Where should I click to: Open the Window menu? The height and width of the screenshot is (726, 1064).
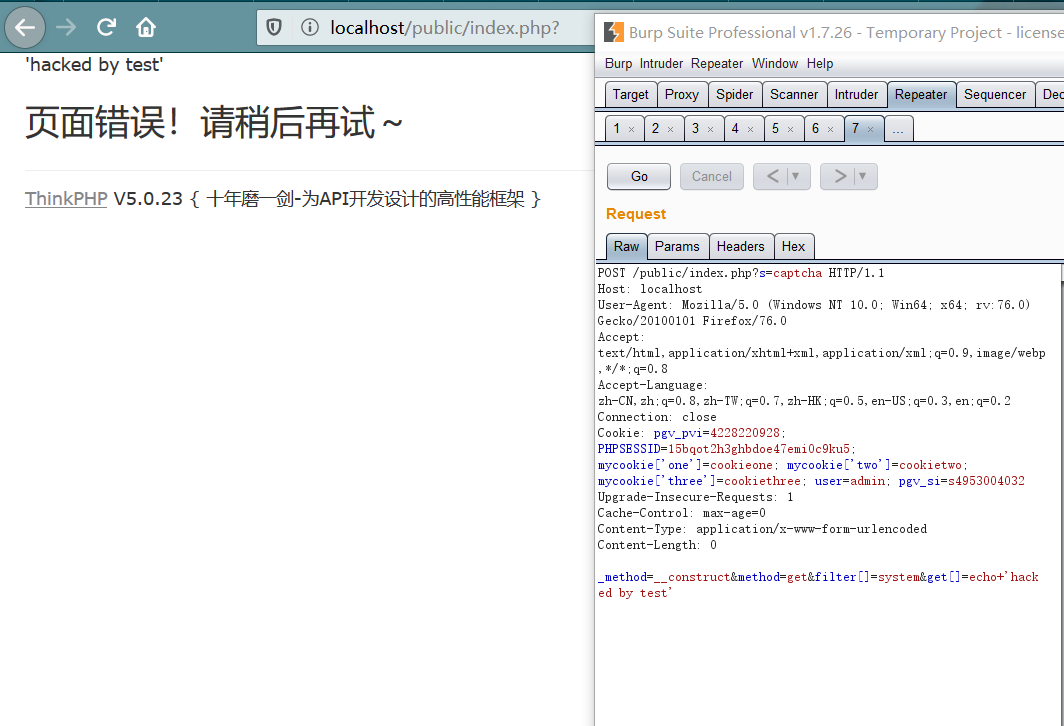click(775, 64)
